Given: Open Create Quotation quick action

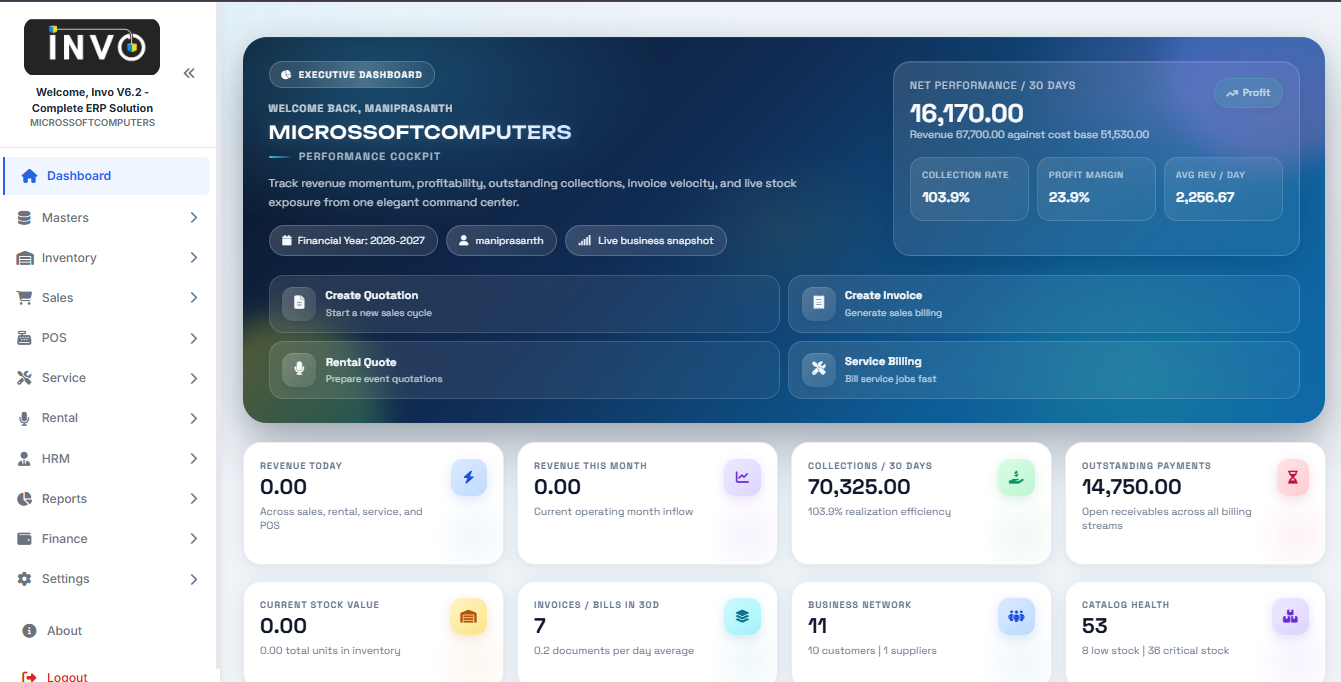Looking at the screenshot, I should coord(524,304).
